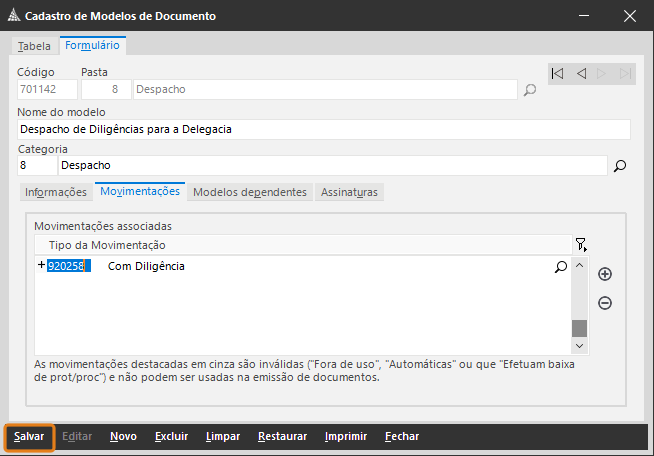The width and height of the screenshot is (654, 456).
Task: Create new record with Novo
Action: pyautogui.click(x=123, y=437)
